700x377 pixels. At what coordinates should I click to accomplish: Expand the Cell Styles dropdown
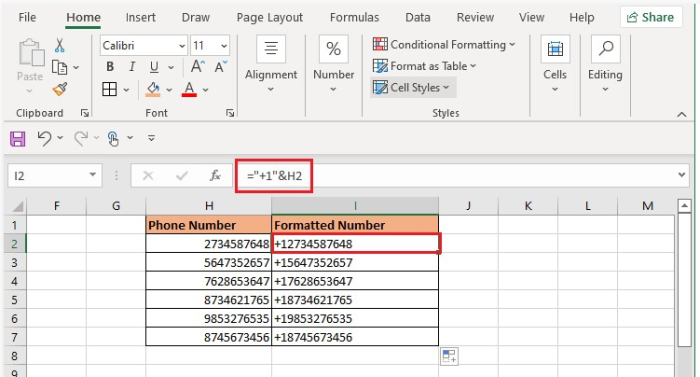pos(413,88)
